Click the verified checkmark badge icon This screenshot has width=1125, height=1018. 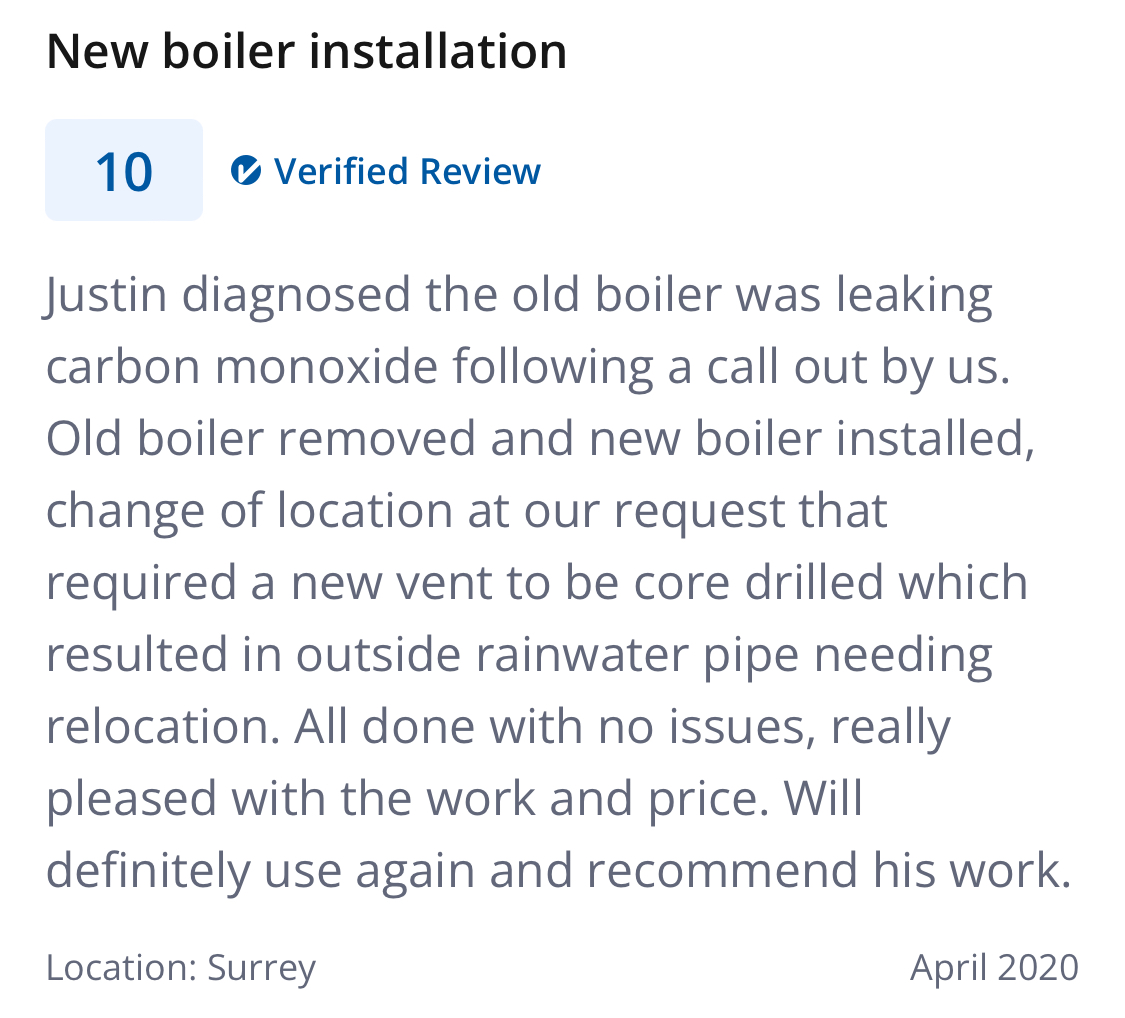click(x=245, y=171)
